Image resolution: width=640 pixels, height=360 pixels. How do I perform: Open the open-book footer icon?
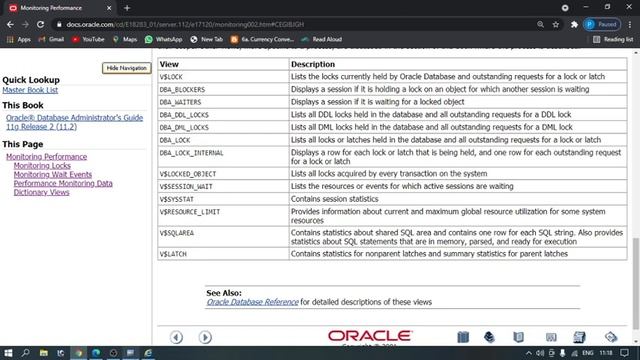pos(518,337)
